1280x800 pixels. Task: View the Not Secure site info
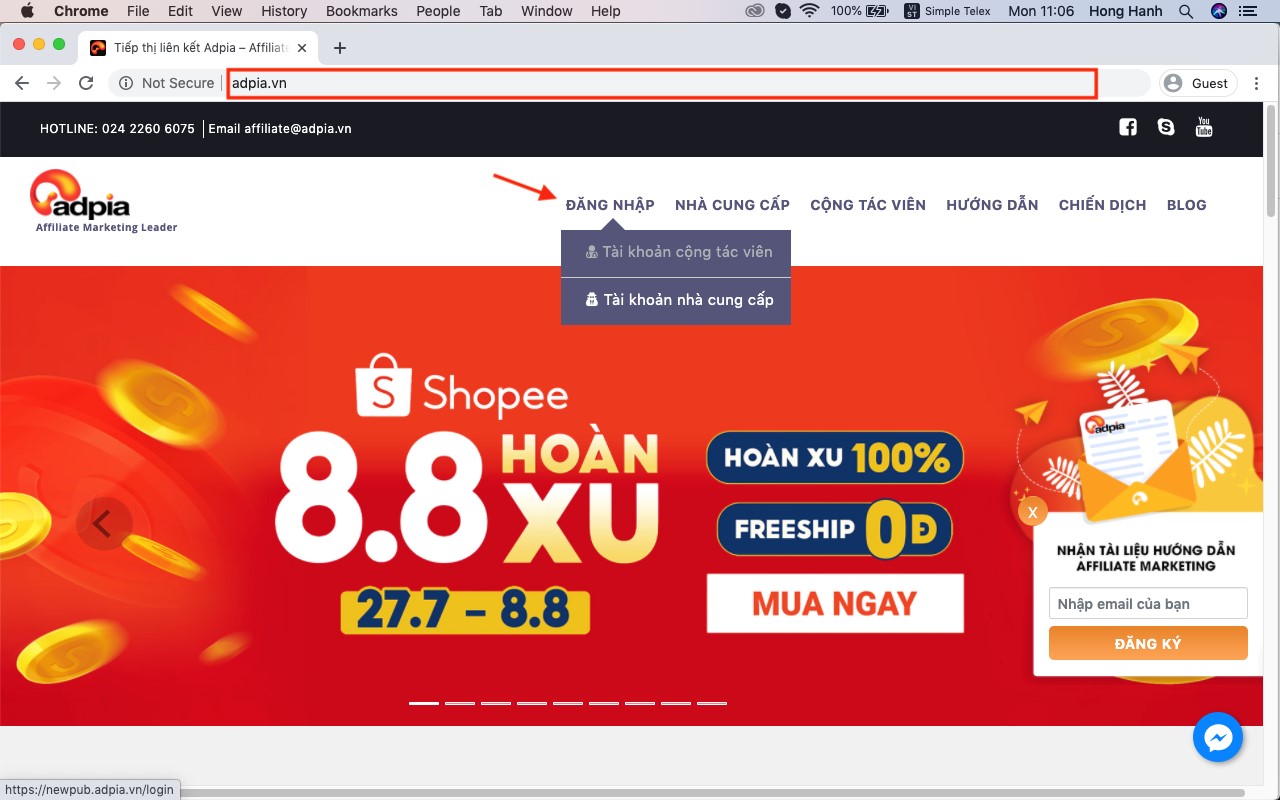click(x=167, y=83)
